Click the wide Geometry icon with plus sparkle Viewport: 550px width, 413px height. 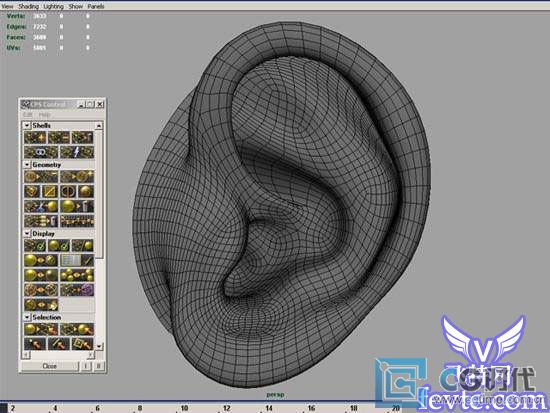pos(77,176)
